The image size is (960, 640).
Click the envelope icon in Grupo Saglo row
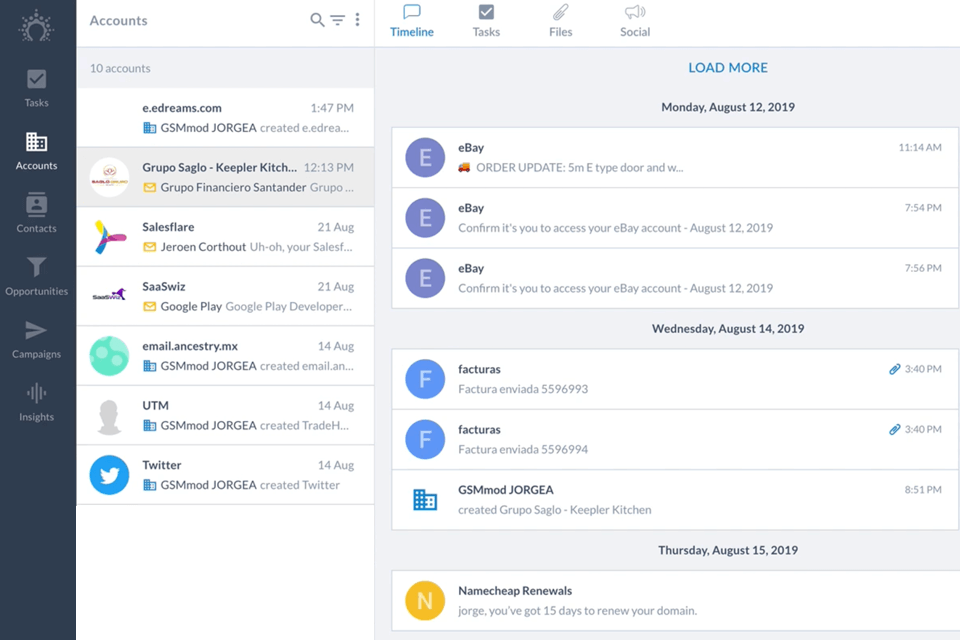tap(149, 187)
